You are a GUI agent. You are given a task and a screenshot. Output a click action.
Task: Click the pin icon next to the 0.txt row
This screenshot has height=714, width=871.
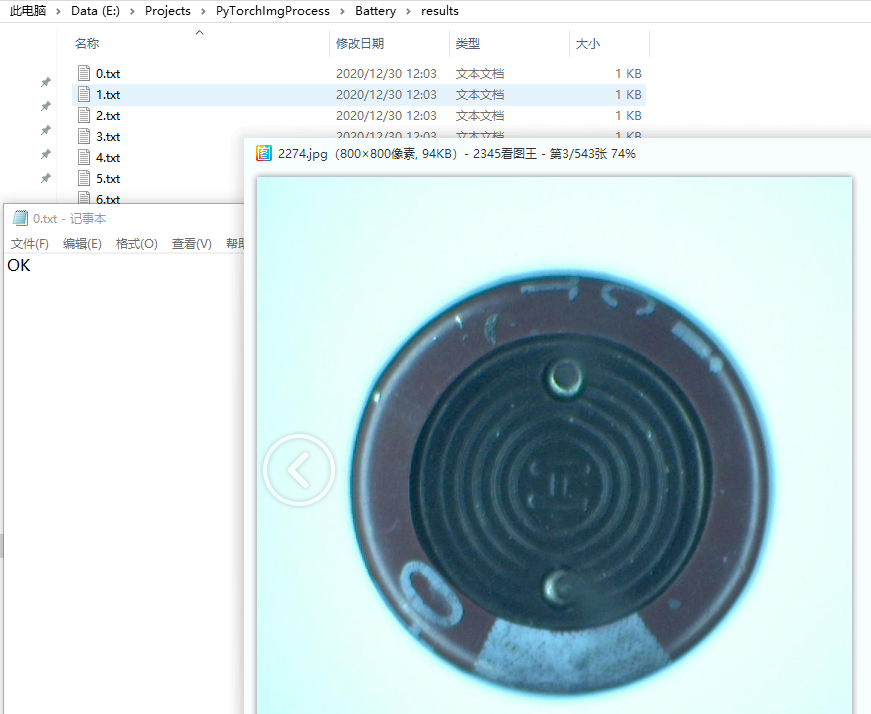point(46,82)
